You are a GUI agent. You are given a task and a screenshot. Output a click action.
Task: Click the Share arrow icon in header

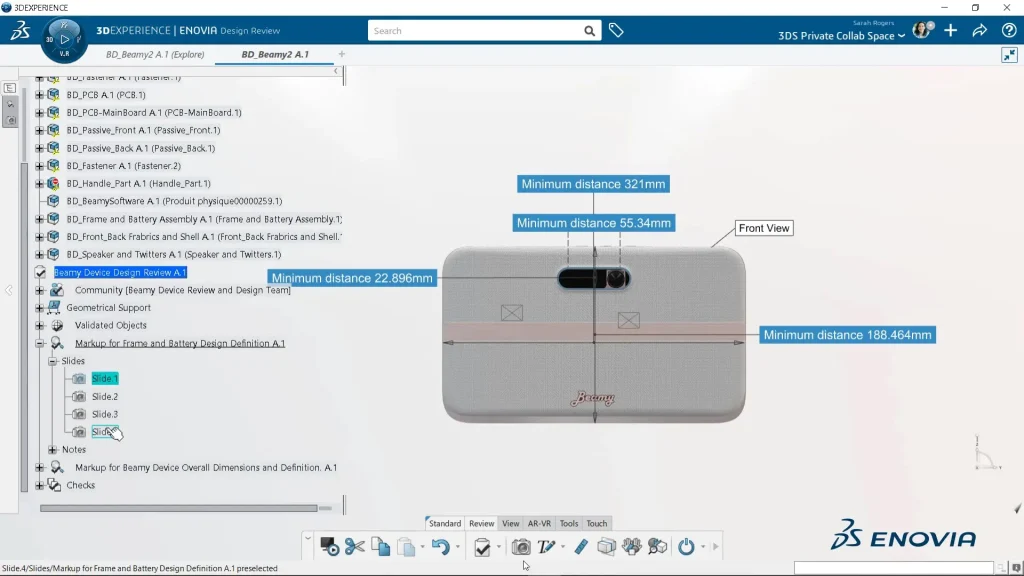[x=979, y=30]
